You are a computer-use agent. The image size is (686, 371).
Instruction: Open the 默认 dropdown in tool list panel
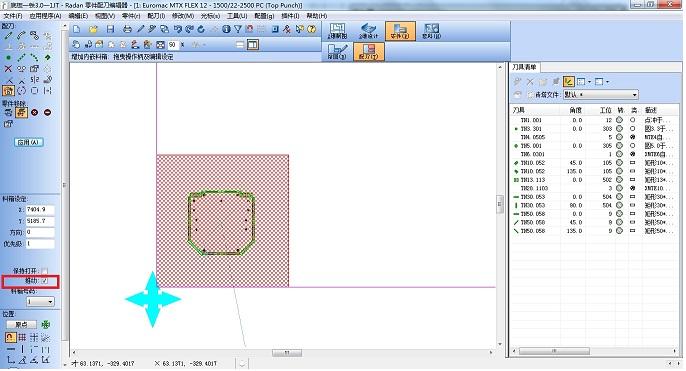(600, 94)
